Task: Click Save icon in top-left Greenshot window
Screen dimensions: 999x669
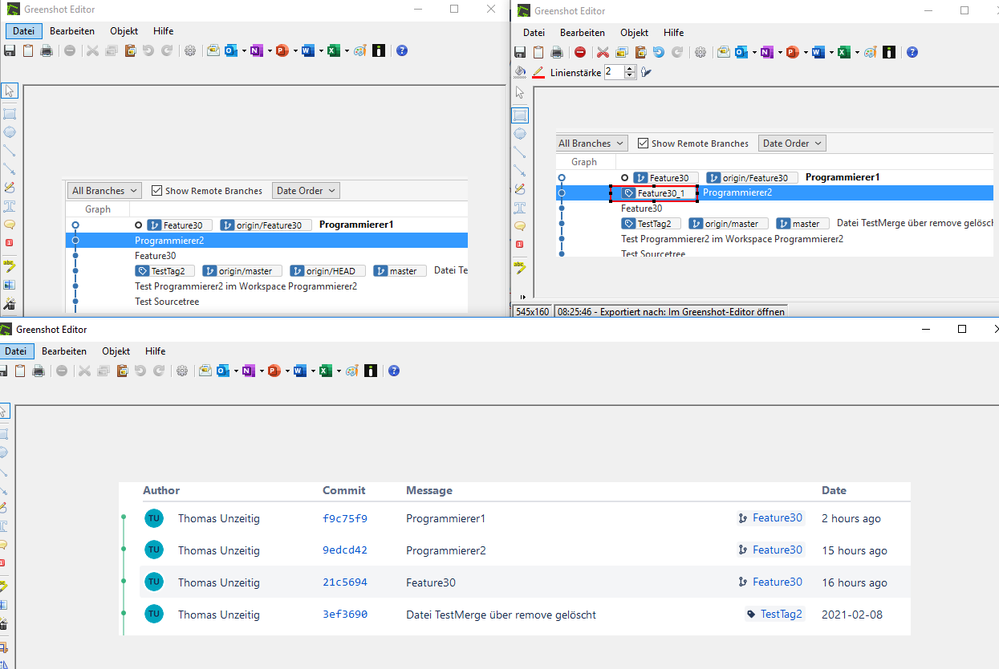Action: pos(10,50)
